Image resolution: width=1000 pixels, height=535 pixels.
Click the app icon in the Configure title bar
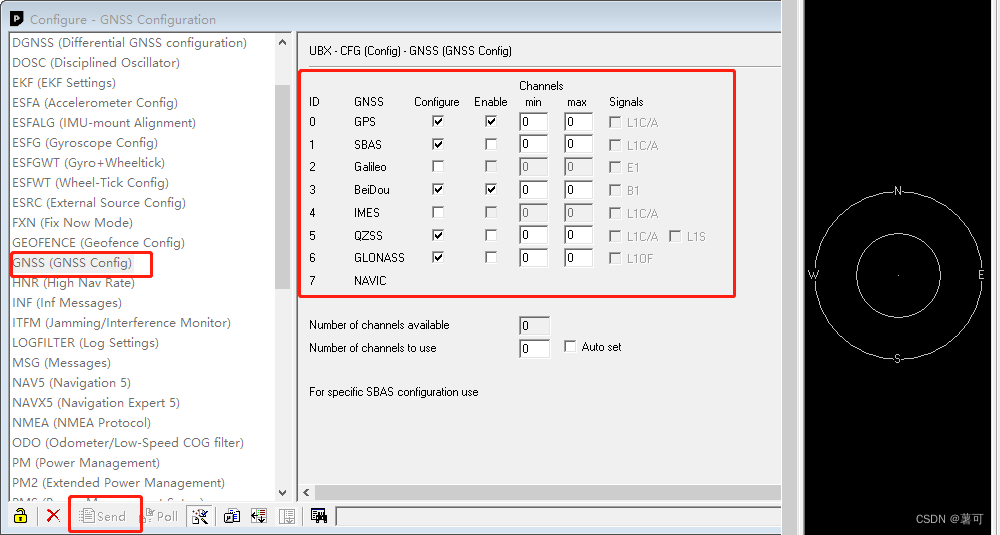pyautogui.click(x=17, y=19)
